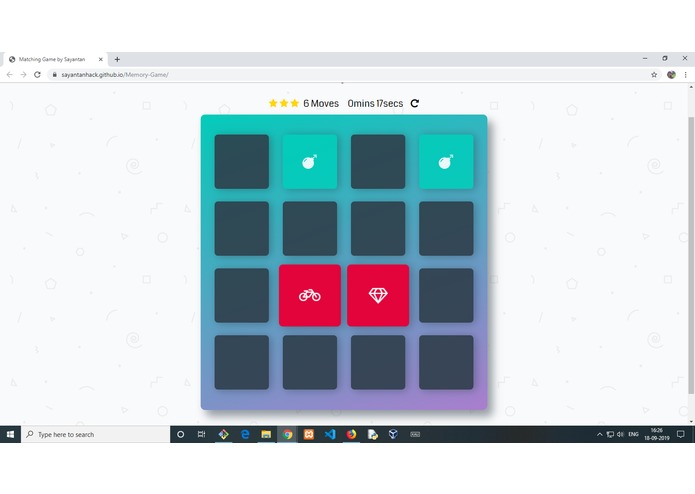
Task: Flip the face-down card directly below the bicycle
Action: coord(310,362)
